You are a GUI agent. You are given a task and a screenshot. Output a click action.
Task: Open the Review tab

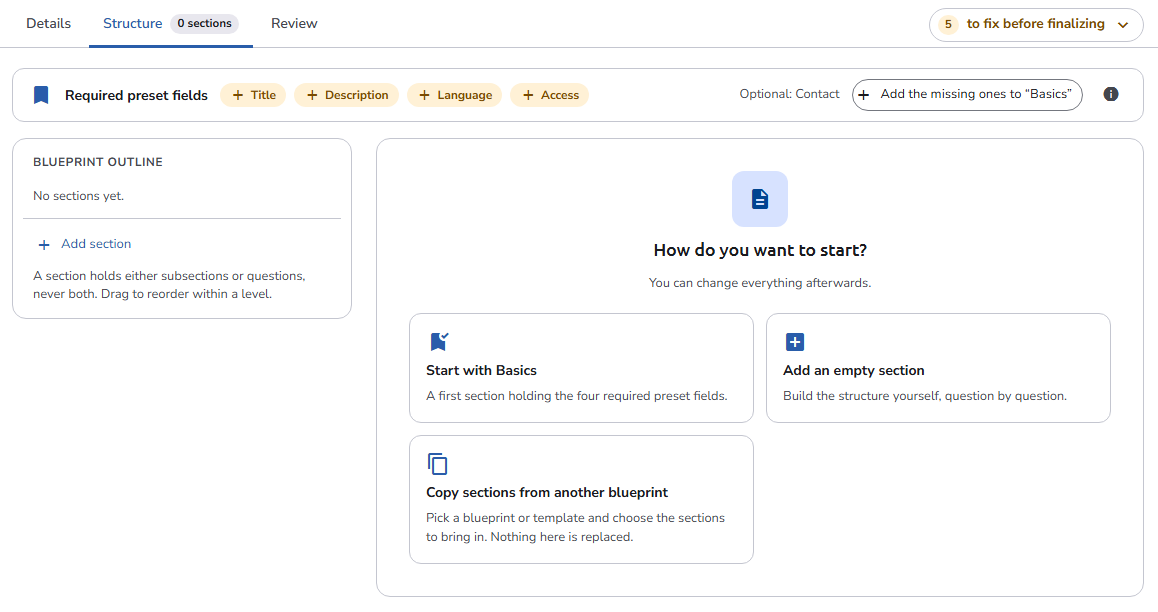pyautogui.click(x=294, y=24)
